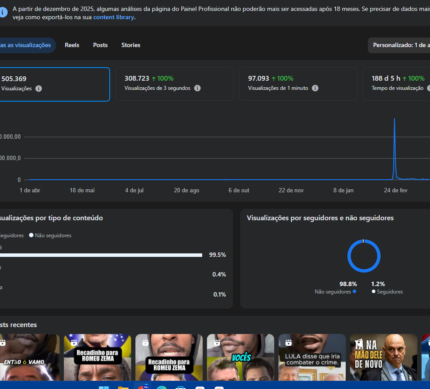Click the white 99.5% horizontal bar
The image size is (430, 389).
101,255
